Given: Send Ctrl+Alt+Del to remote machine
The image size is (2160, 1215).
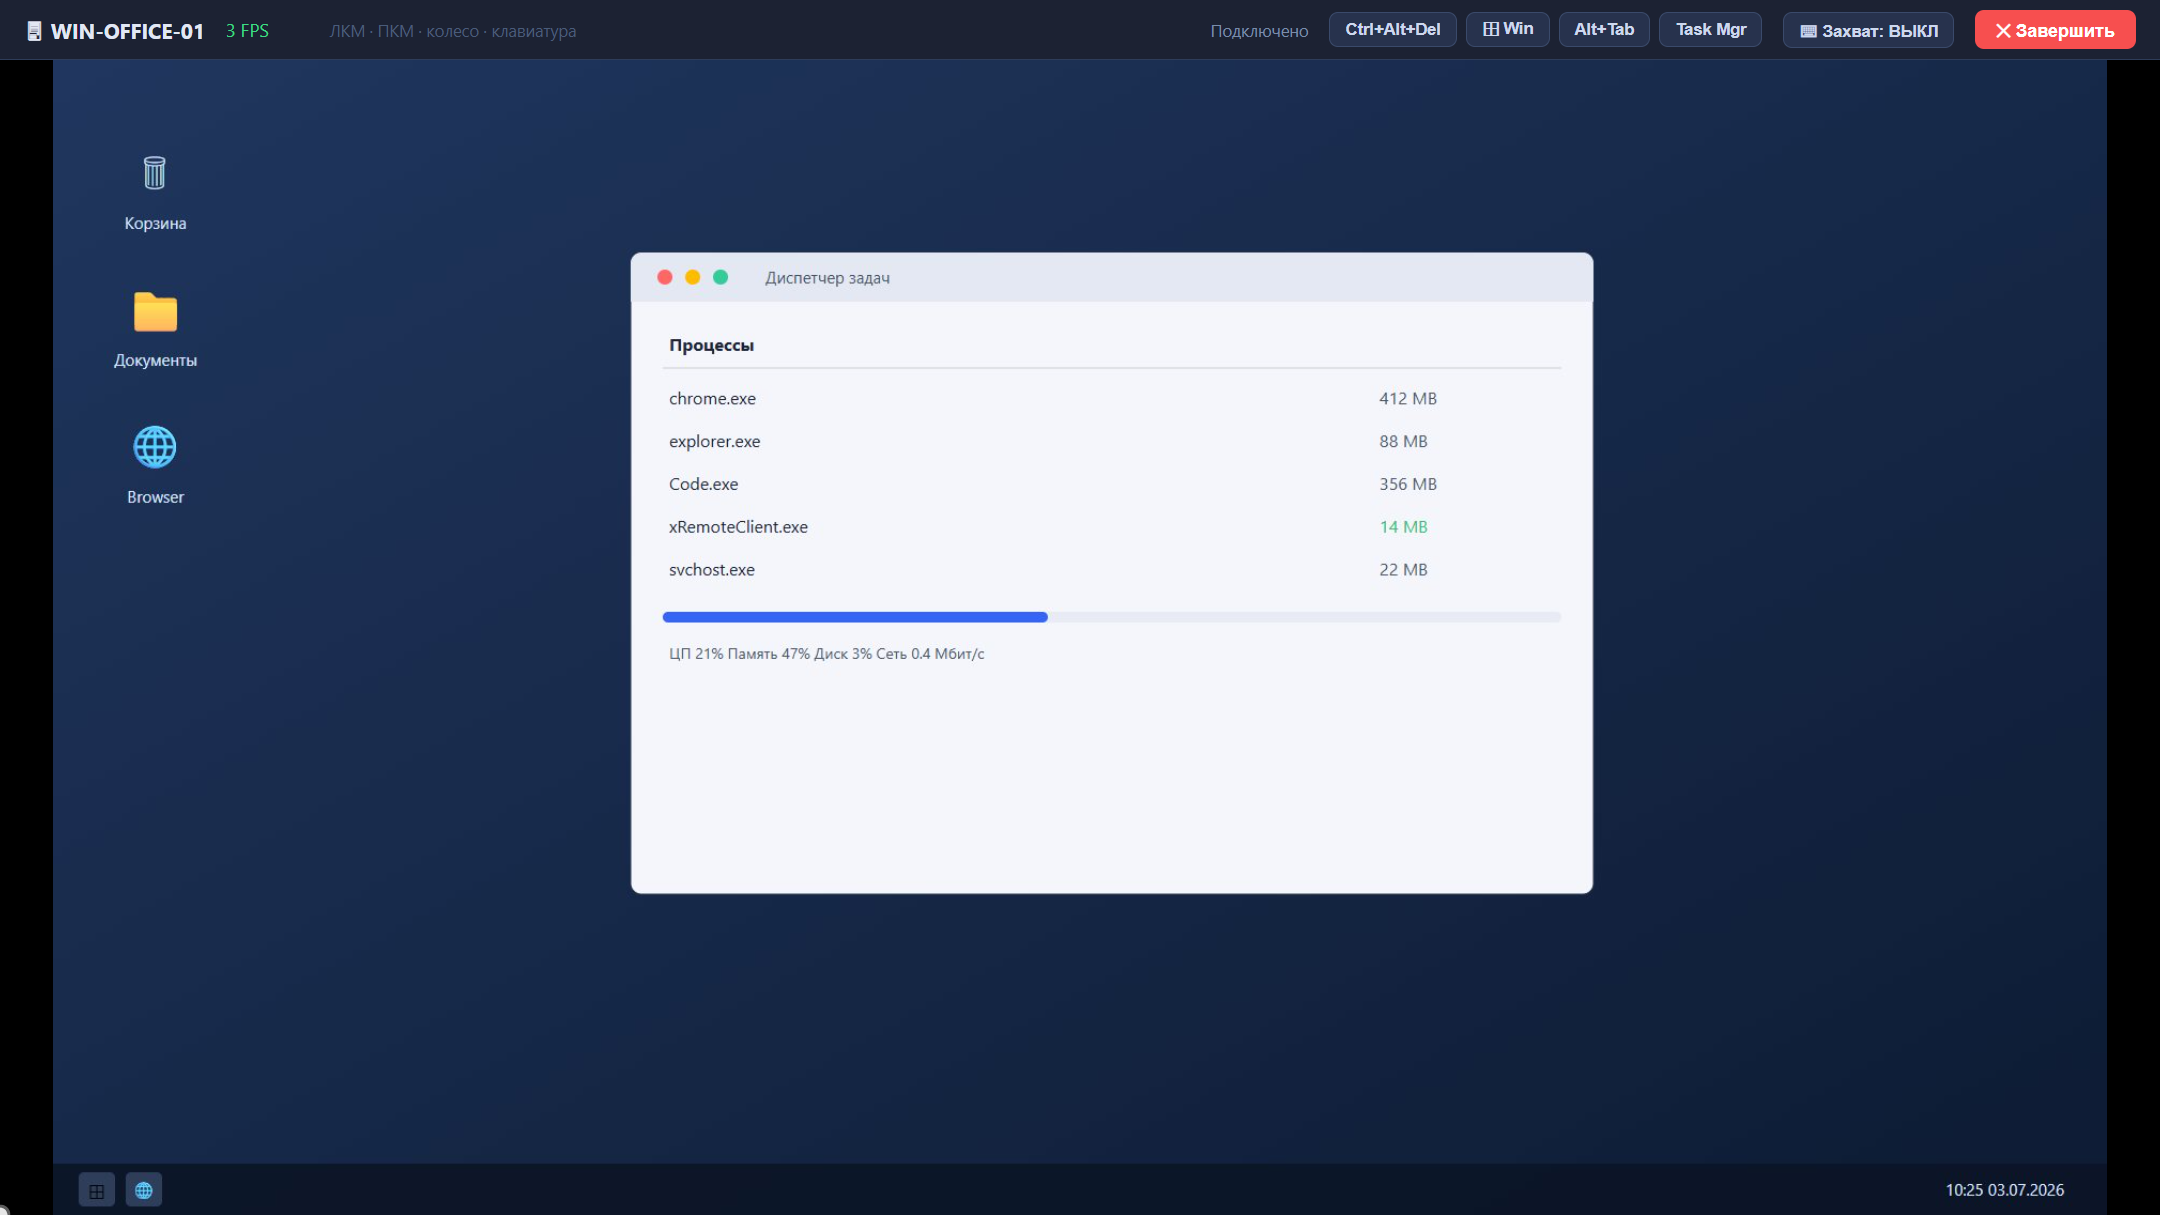Looking at the screenshot, I should click(x=1392, y=29).
